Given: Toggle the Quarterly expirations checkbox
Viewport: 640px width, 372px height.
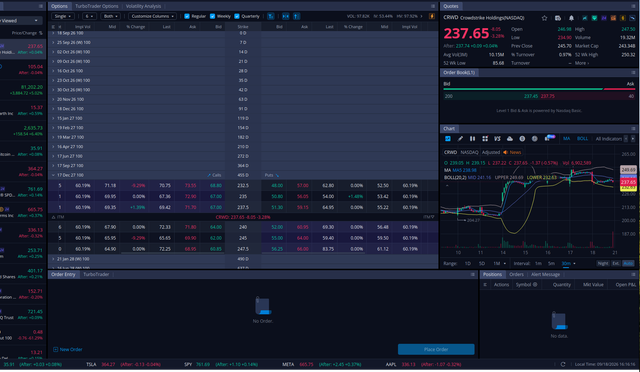Looking at the screenshot, I should 237,16.
